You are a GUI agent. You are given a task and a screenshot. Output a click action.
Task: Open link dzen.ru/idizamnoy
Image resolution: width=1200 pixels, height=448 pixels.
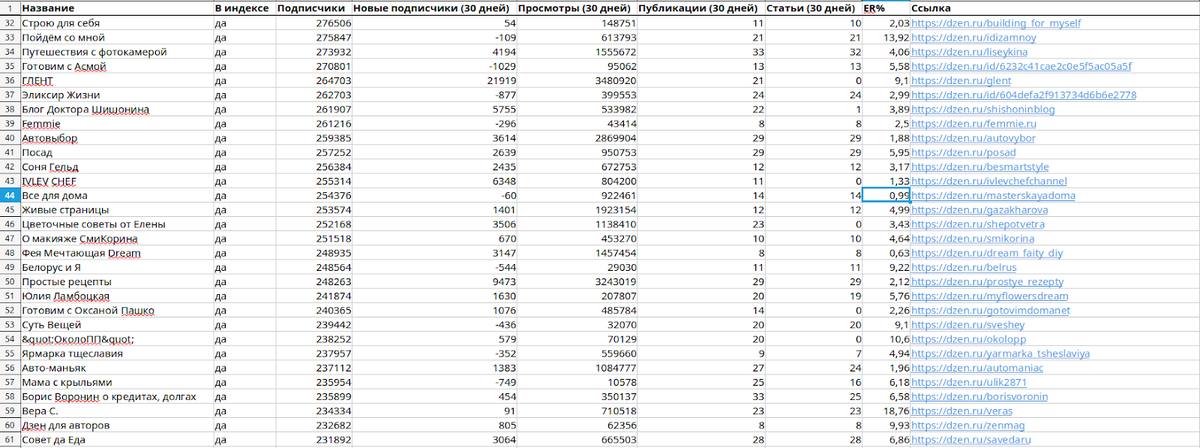click(x=975, y=37)
